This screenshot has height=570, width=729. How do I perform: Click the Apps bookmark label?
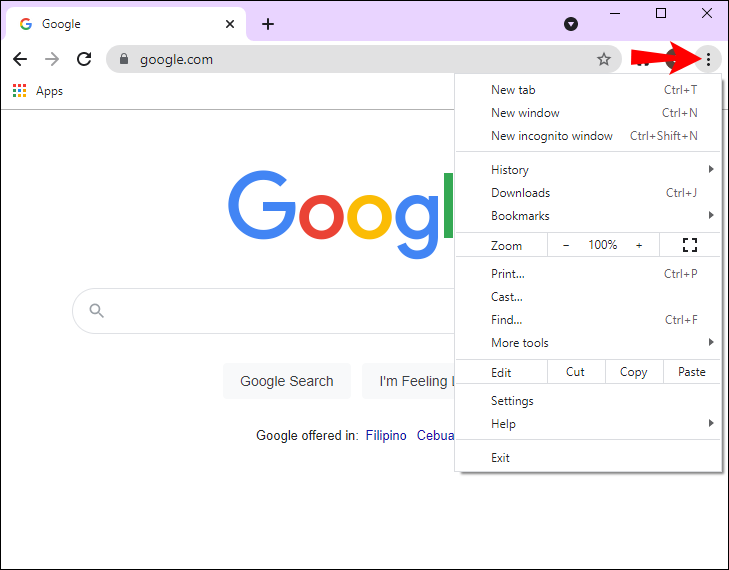49,91
